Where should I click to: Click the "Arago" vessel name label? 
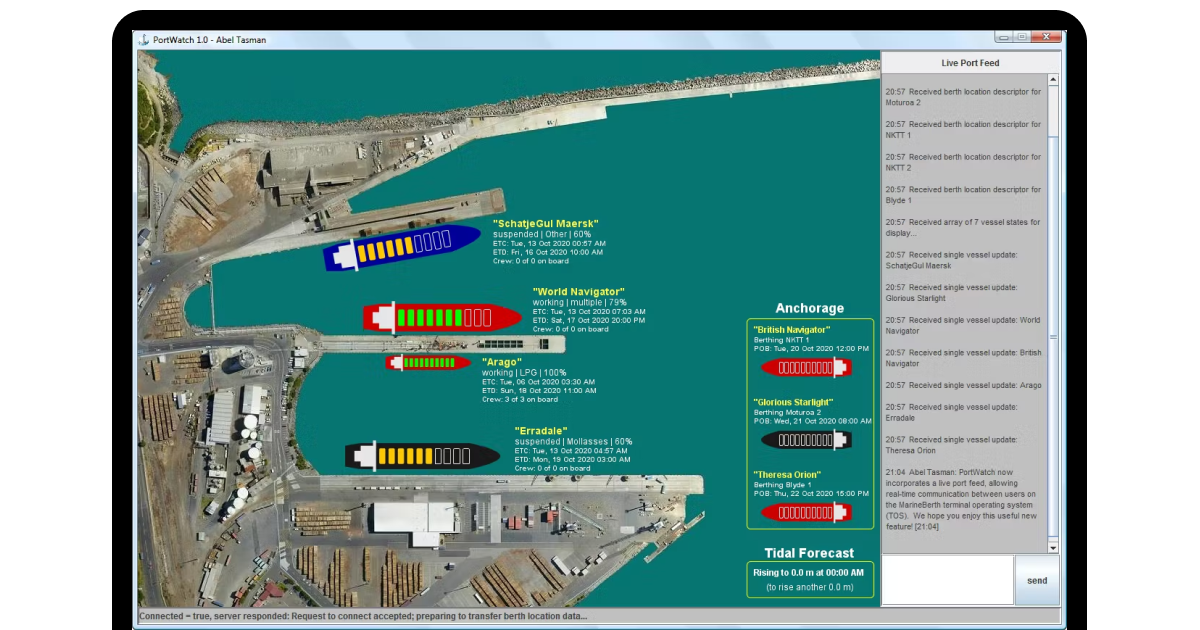click(502, 361)
